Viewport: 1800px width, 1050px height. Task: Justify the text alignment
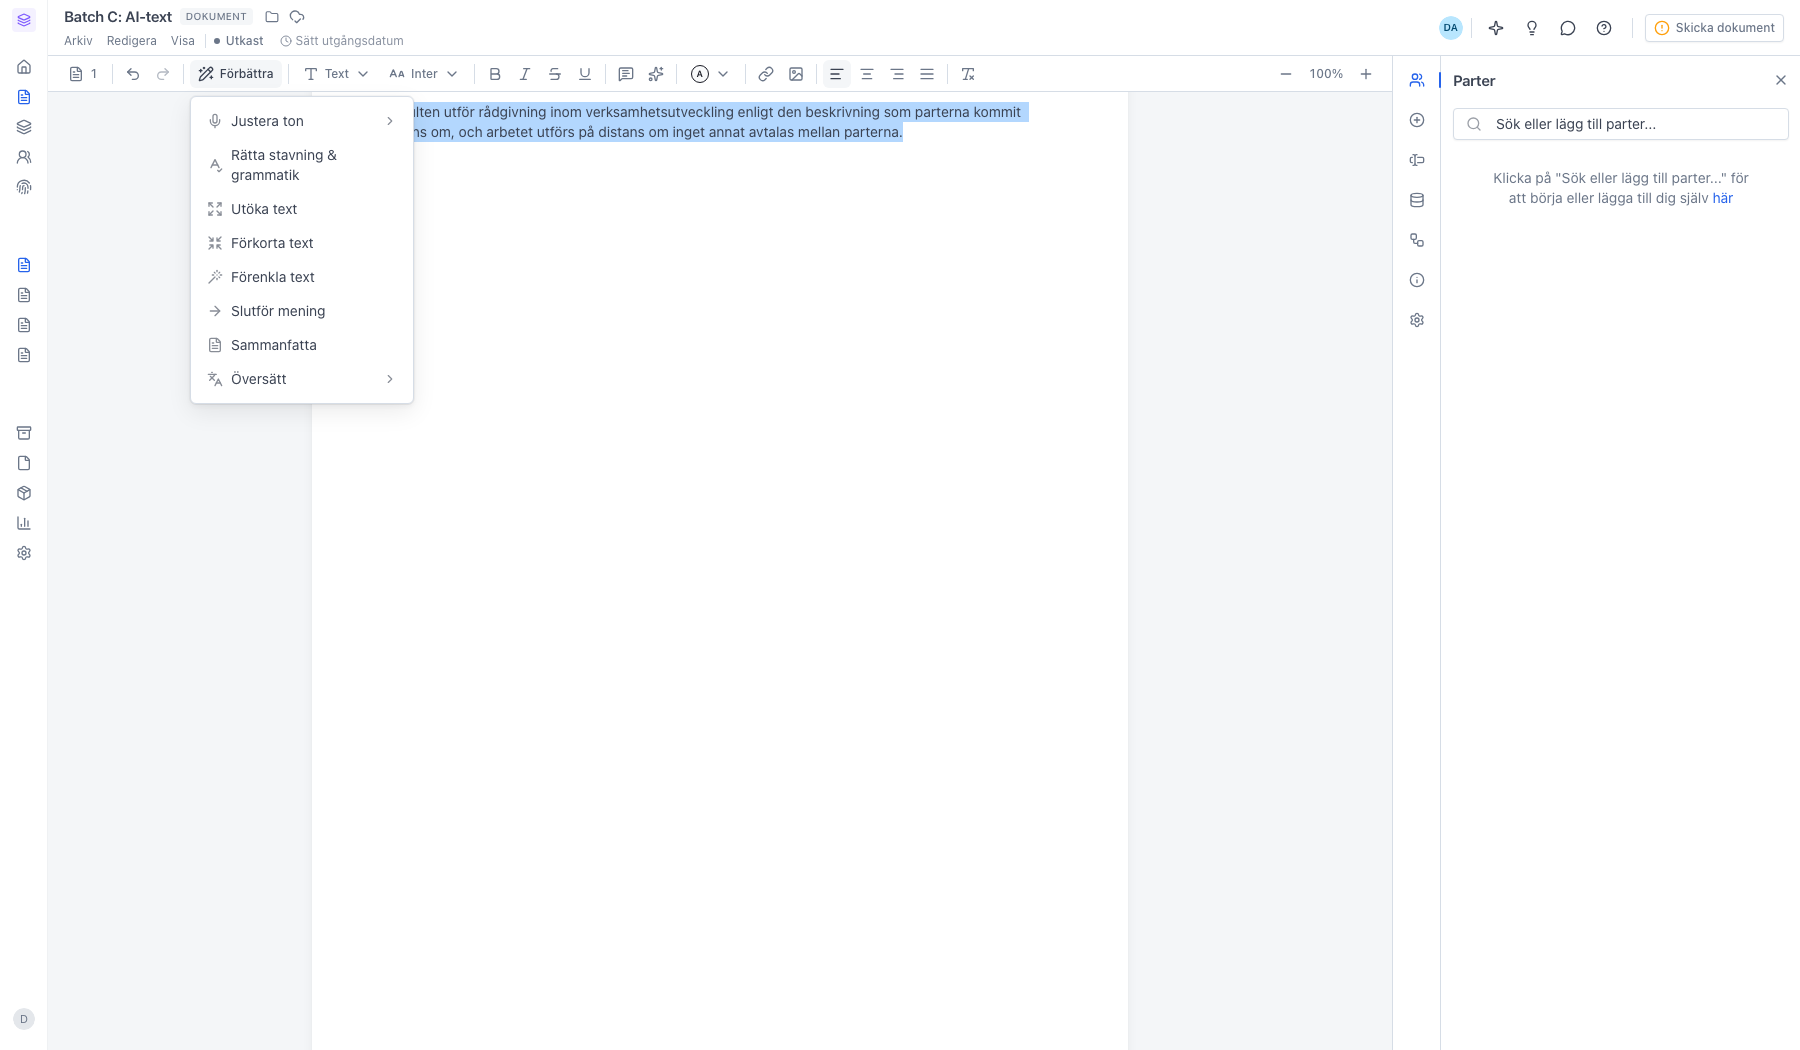click(x=927, y=74)
